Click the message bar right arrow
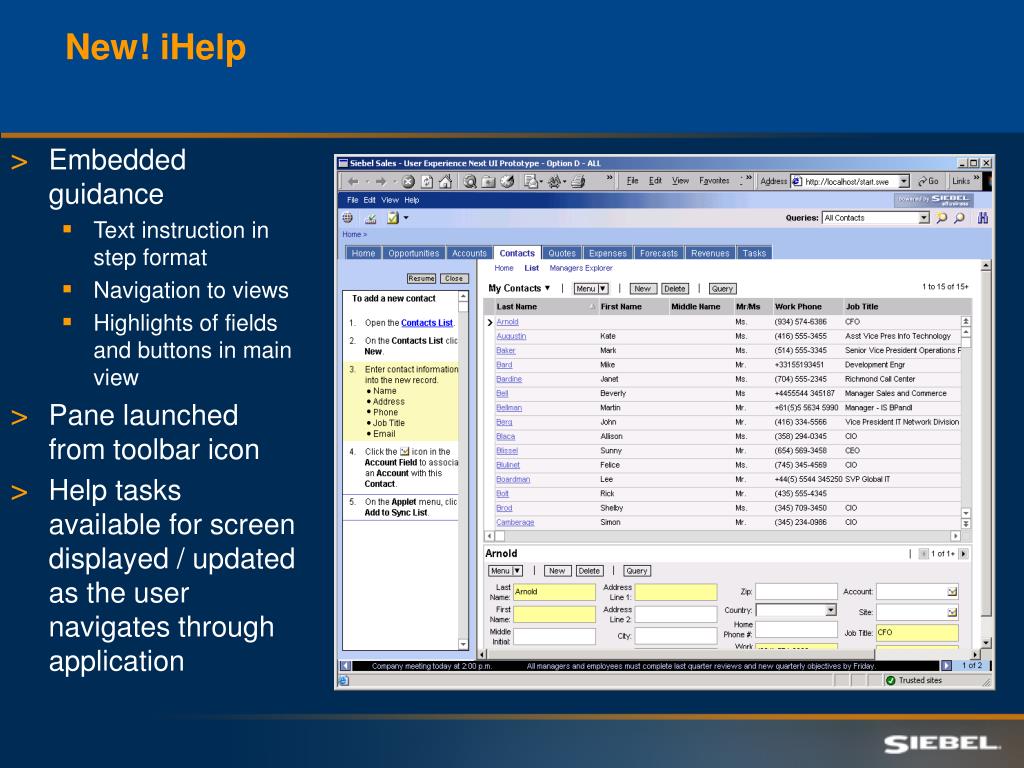Screen dimensions: 1024x768 pos(946,665)
